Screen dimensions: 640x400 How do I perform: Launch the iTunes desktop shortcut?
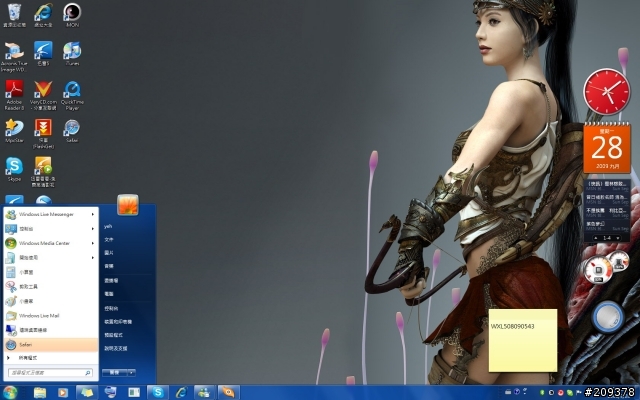(x=72, y=53)
